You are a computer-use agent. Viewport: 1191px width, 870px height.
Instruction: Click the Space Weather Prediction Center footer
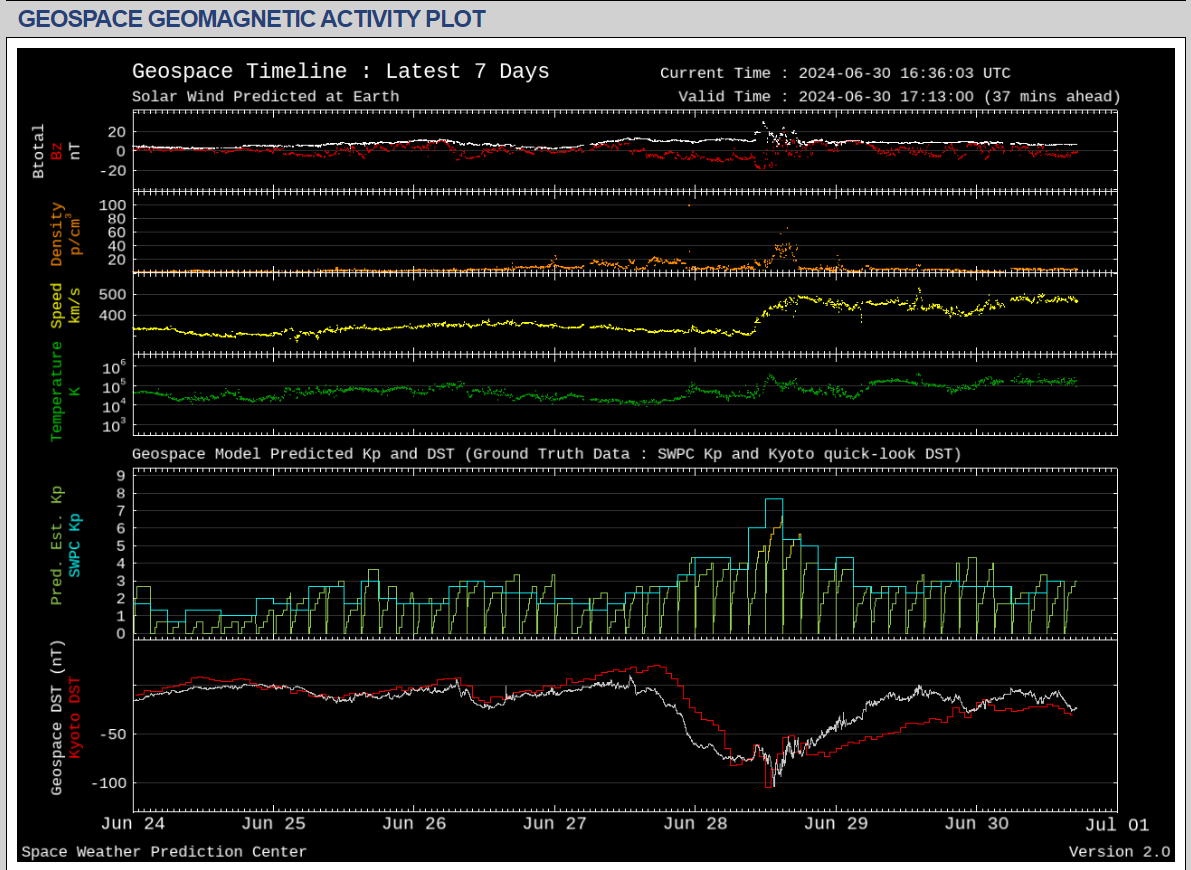(x=164, y=852)
